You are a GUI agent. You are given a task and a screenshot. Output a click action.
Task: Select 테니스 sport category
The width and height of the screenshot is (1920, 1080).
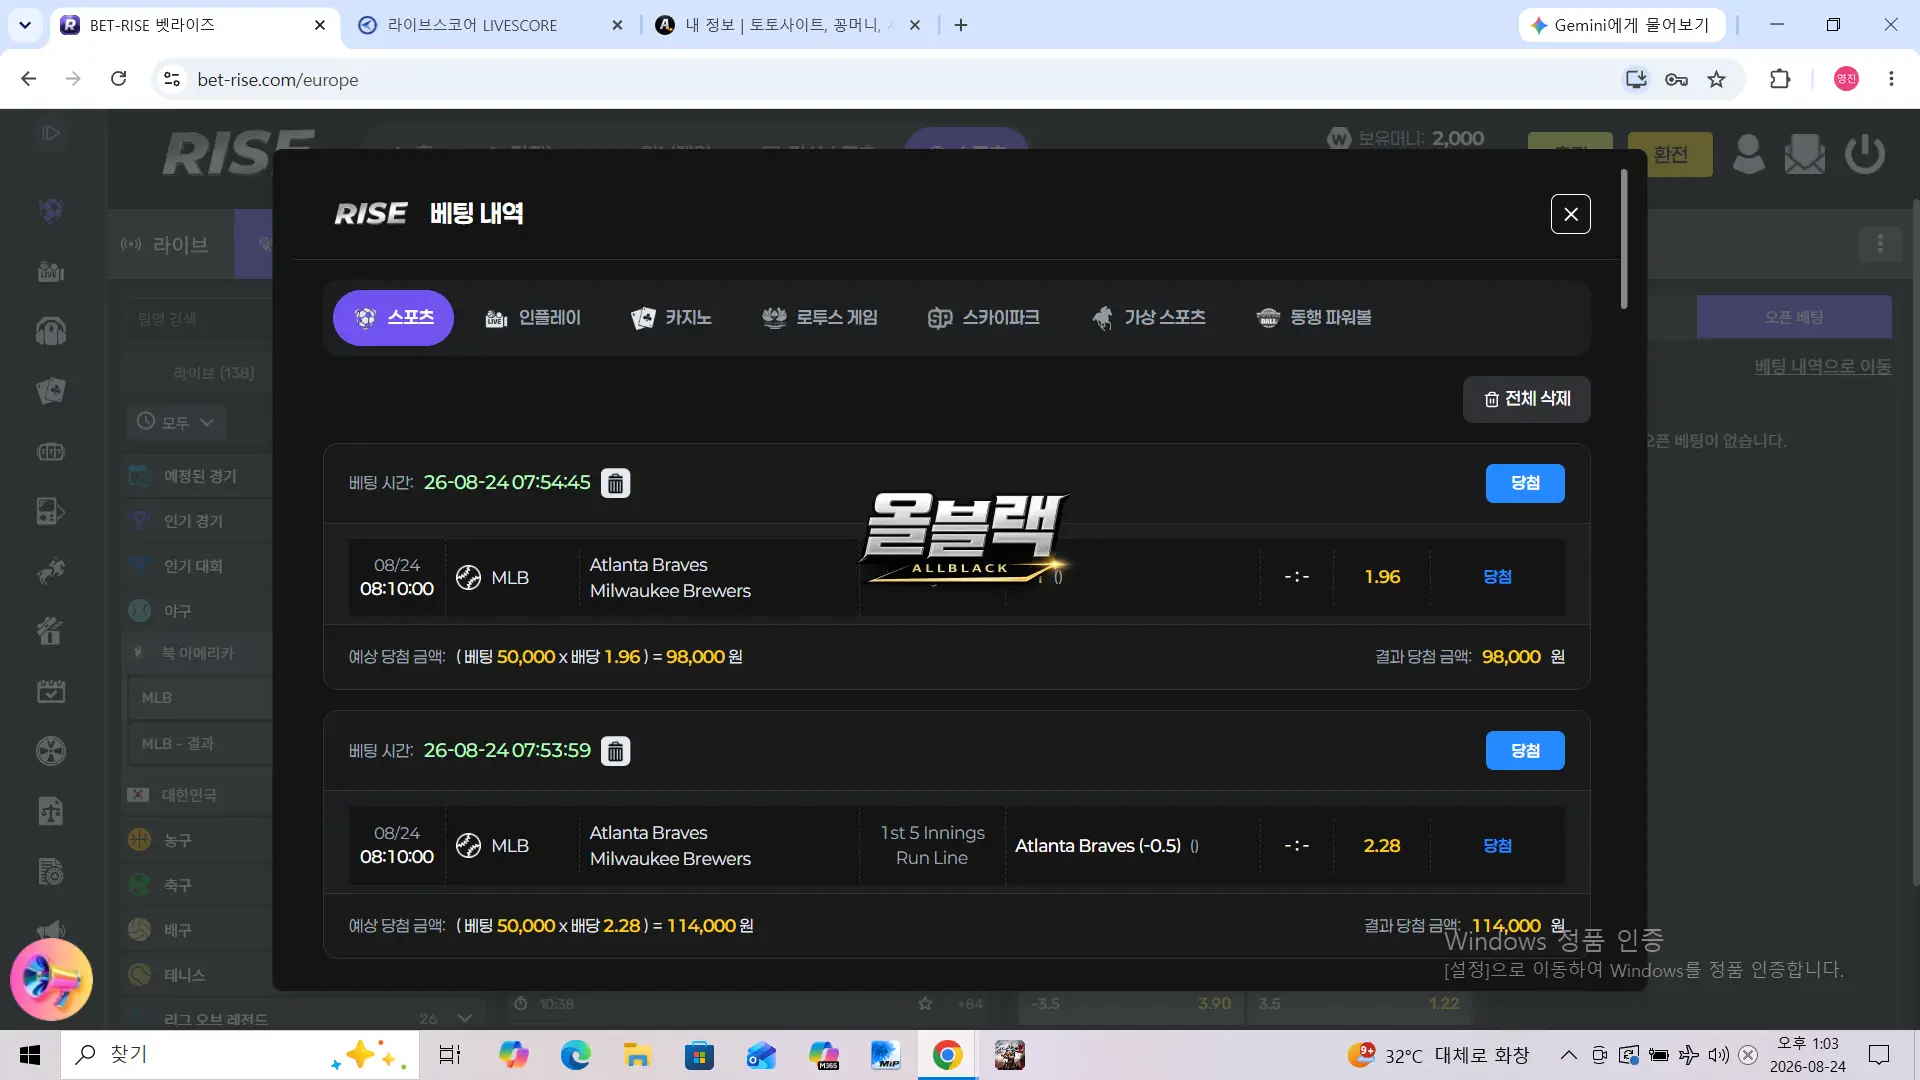pos(198,975)
